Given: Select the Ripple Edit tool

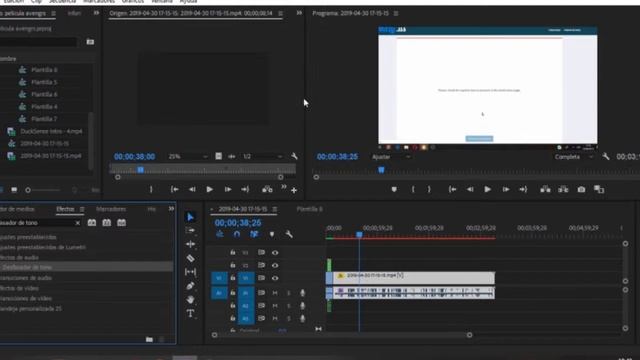Looking at the screenshot, I should tap(190, 244).
